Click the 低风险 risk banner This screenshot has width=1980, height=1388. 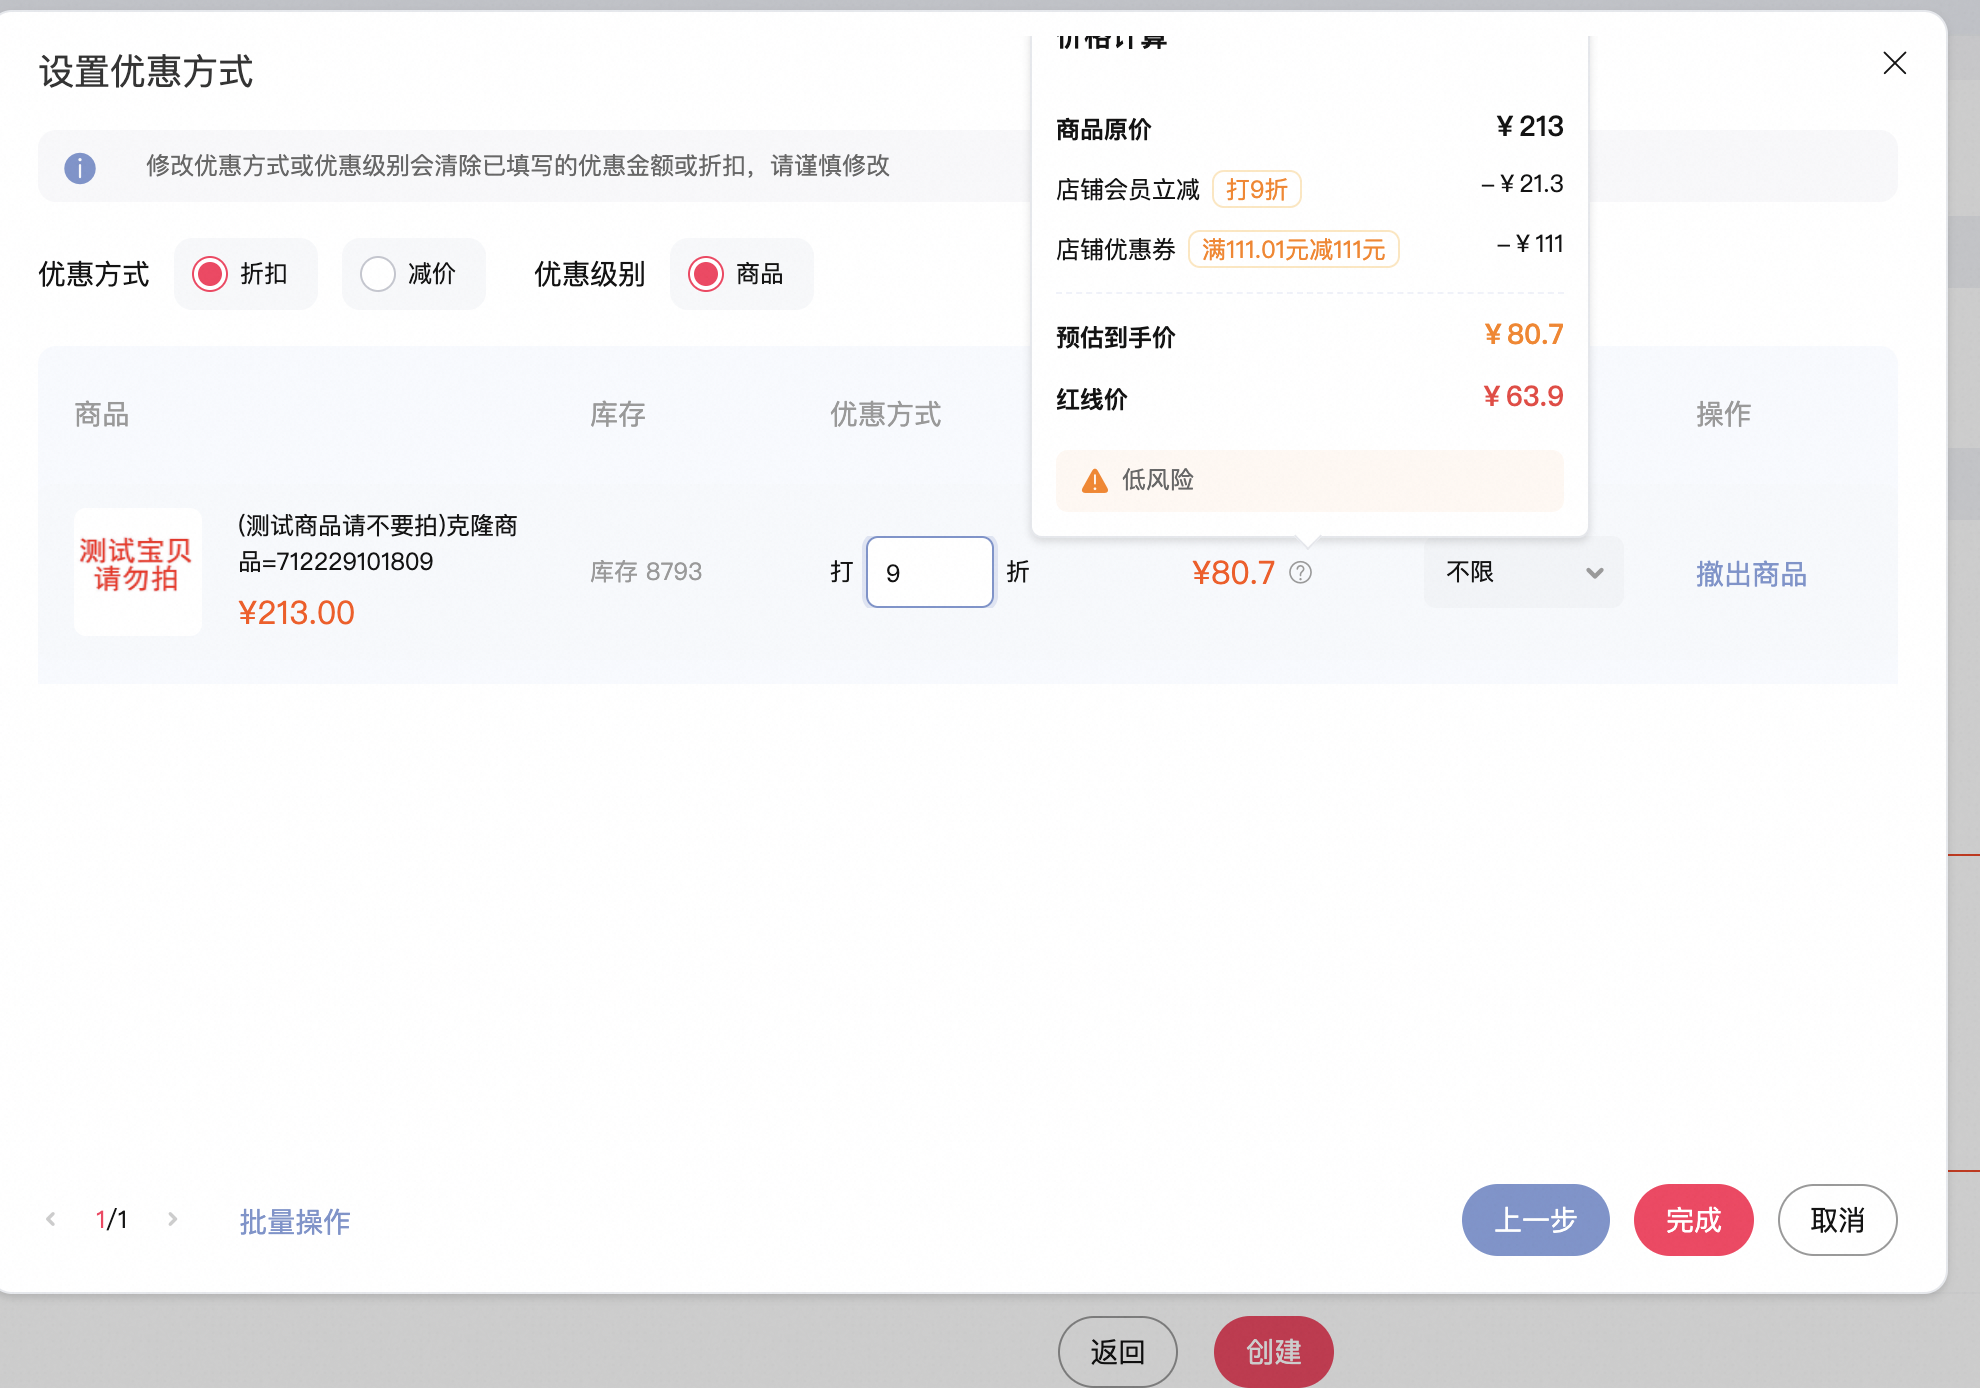(1310, 481)
